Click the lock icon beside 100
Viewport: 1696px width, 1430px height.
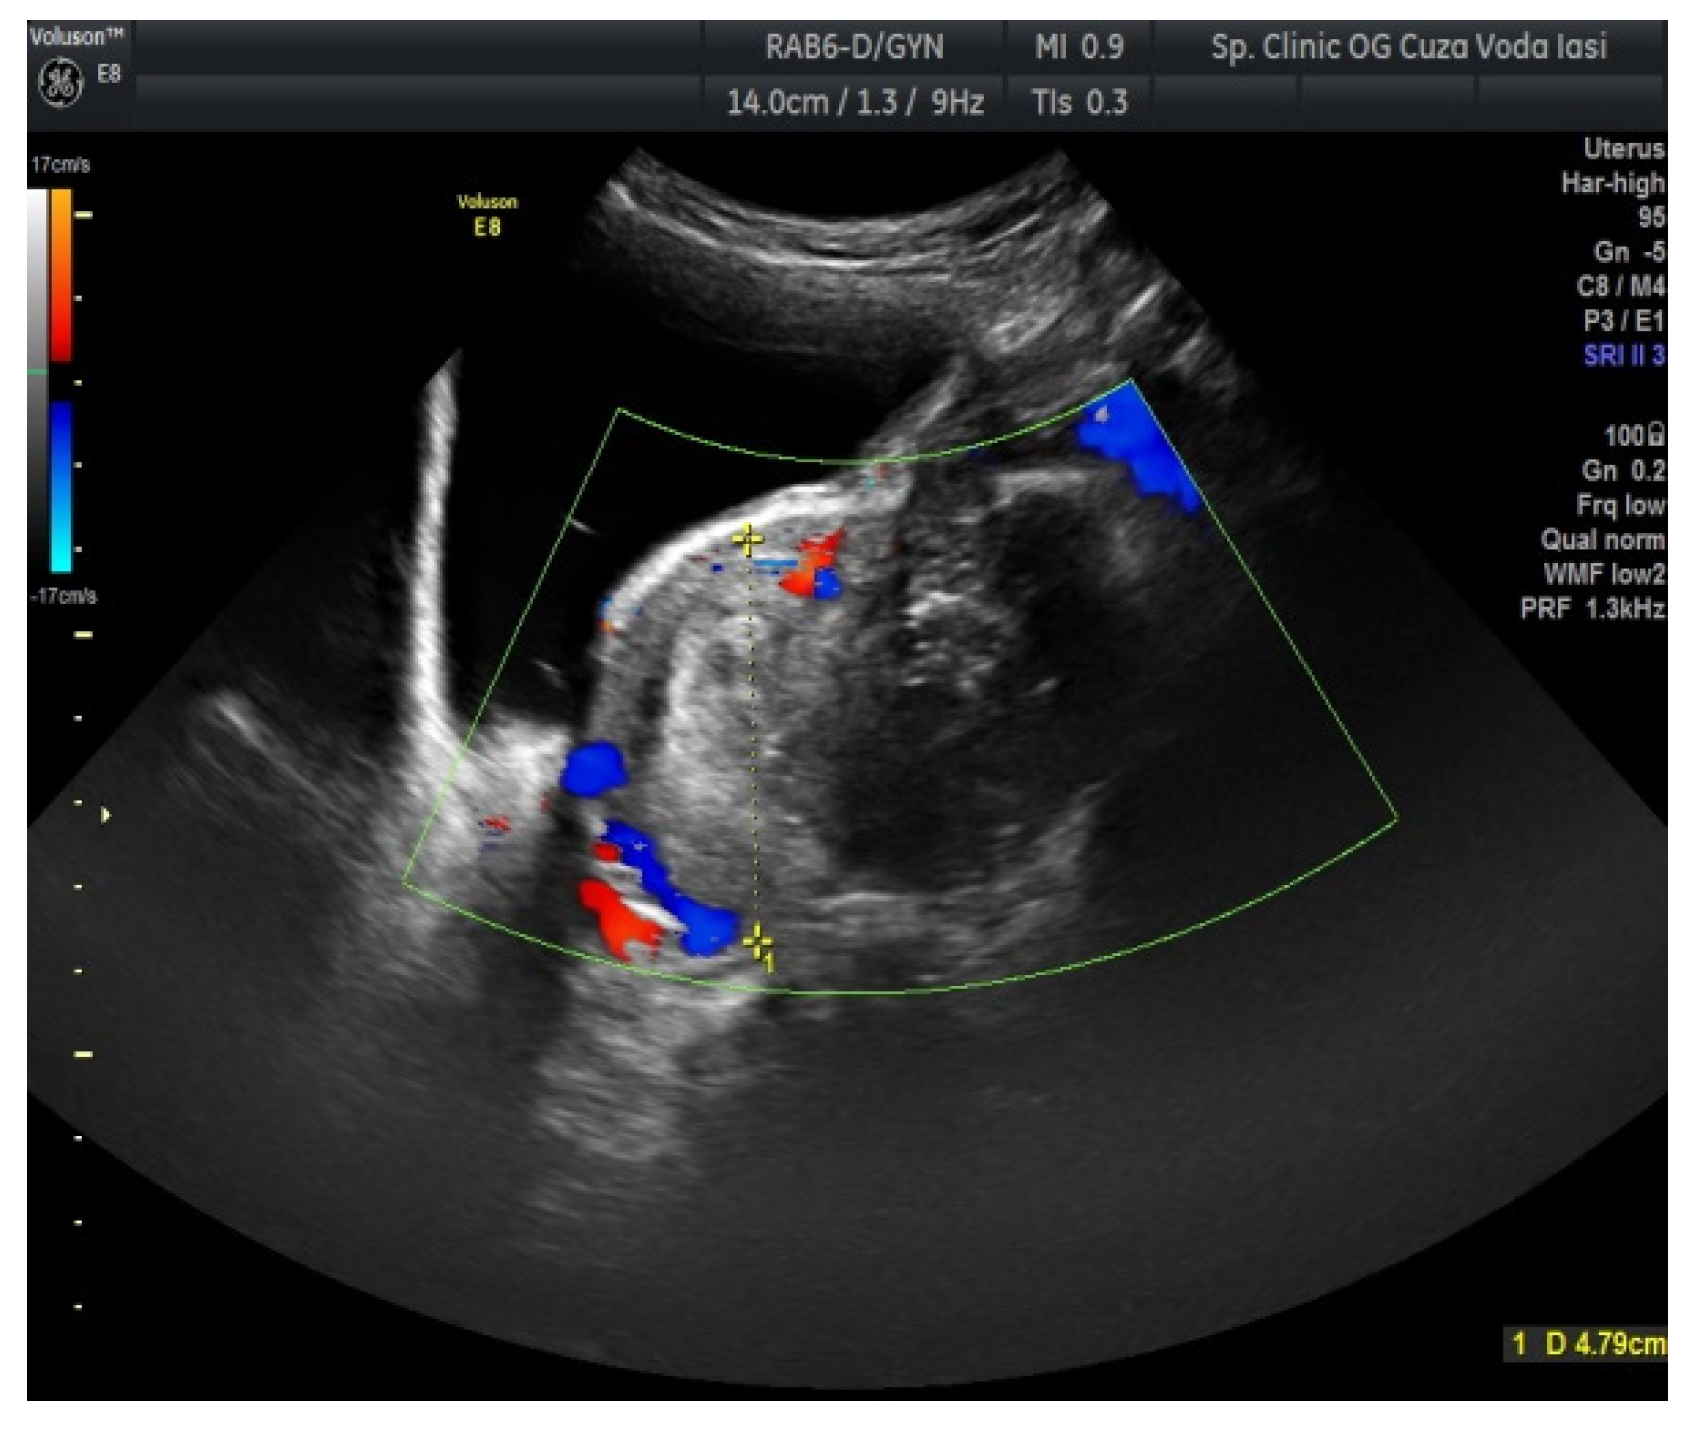pos(1657,435)
